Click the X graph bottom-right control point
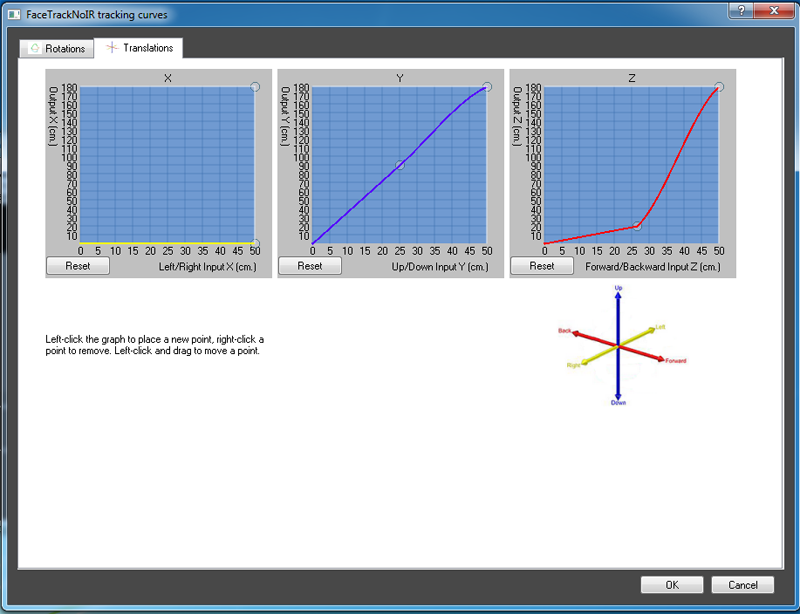Screen dimensions: 800x614 (255, 244)
